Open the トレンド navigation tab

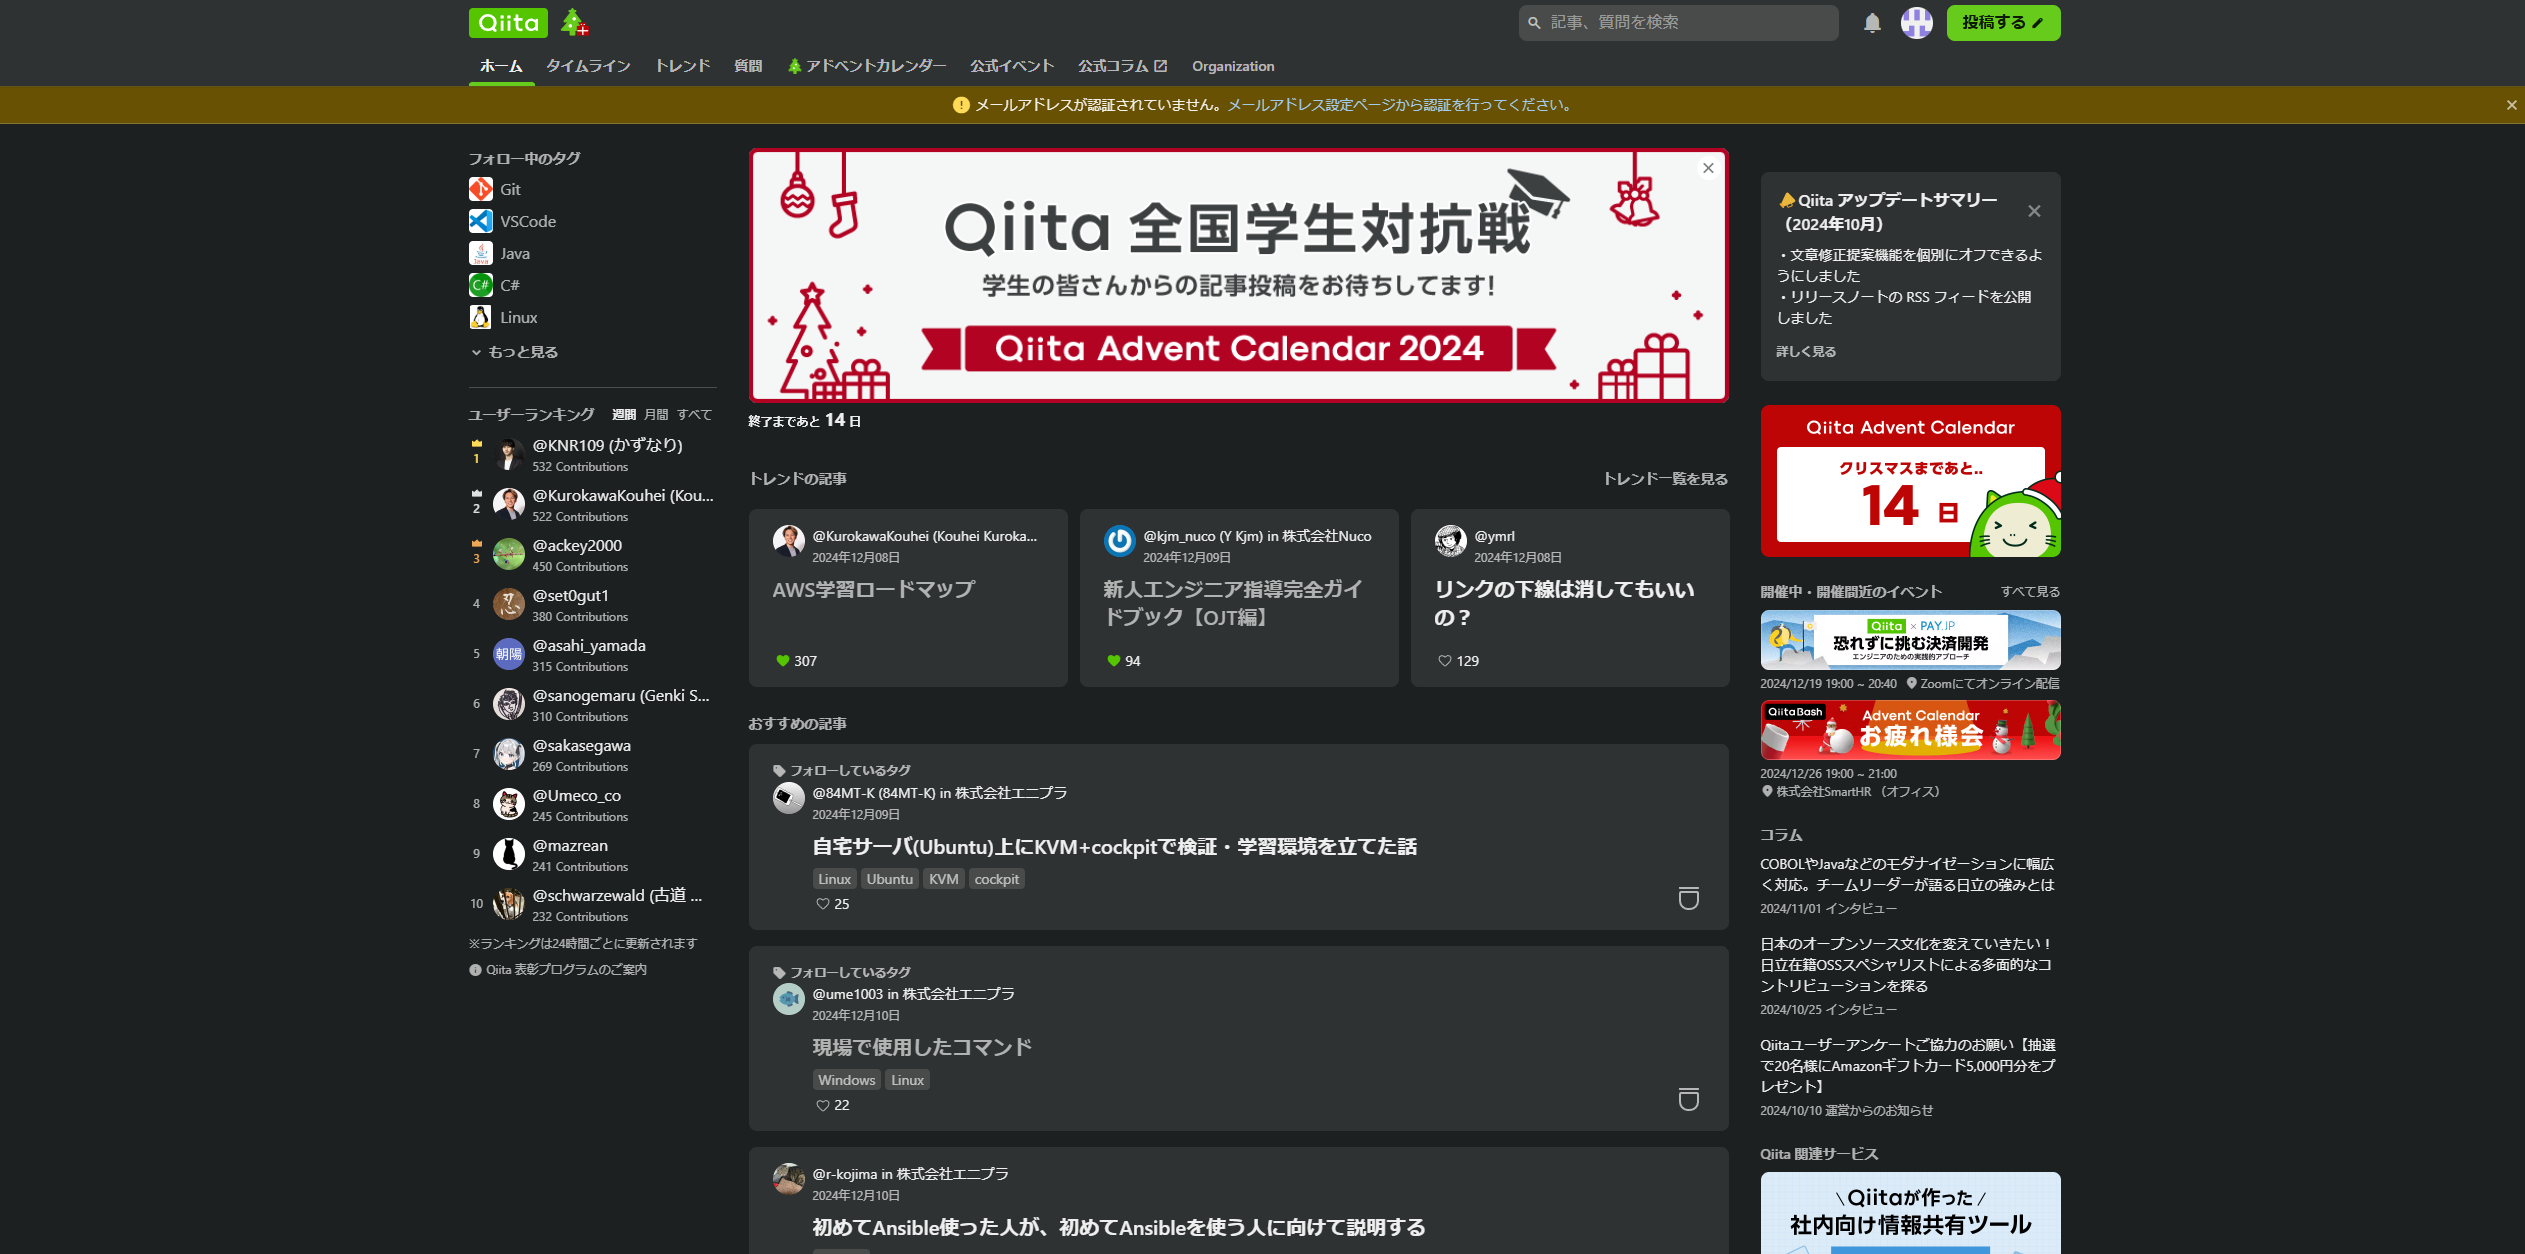[682, 66]
